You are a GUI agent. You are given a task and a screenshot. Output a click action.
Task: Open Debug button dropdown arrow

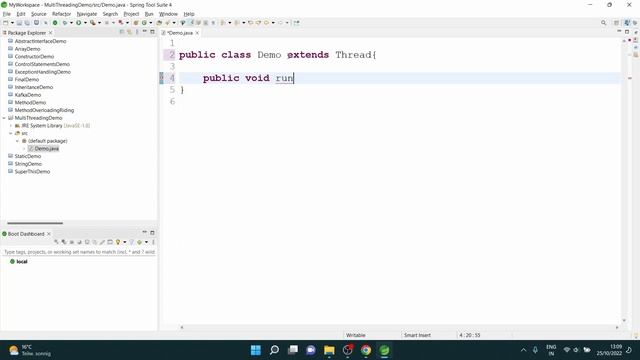click(x=71, y=23)
